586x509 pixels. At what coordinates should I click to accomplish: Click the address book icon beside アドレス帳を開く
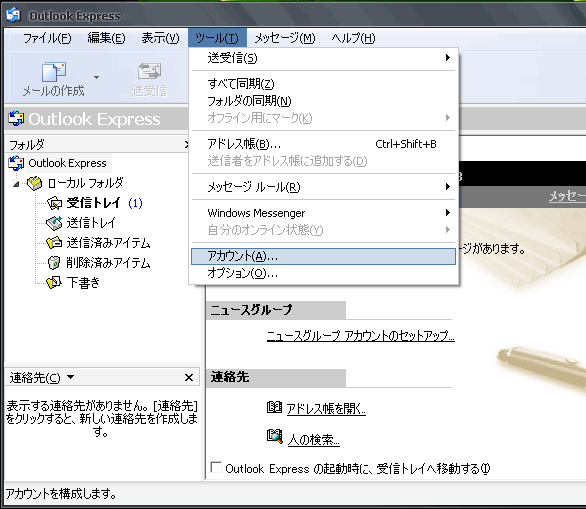[274, 407]
